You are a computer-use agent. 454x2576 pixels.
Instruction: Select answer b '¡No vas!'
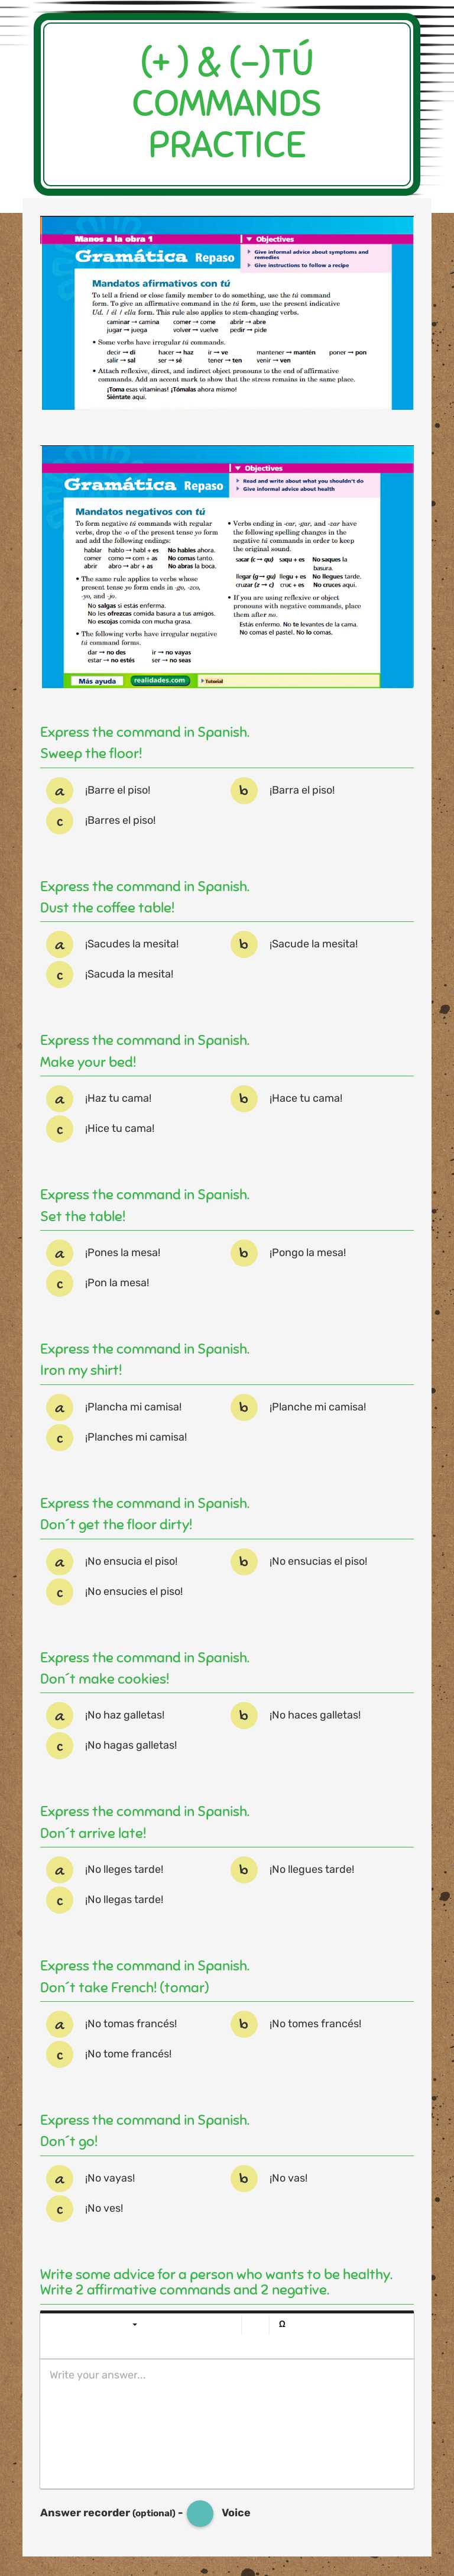(243, 2177)
